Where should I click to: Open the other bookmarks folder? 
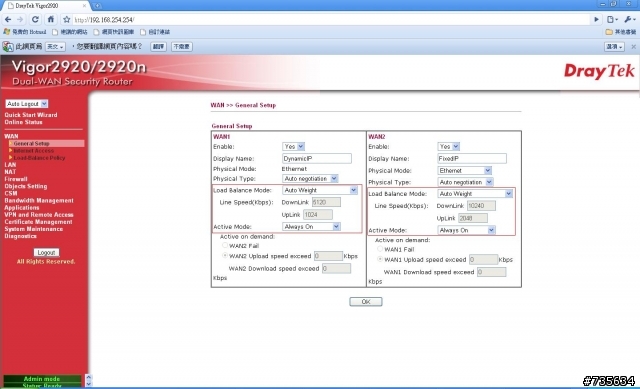click(x=620, y=32)
